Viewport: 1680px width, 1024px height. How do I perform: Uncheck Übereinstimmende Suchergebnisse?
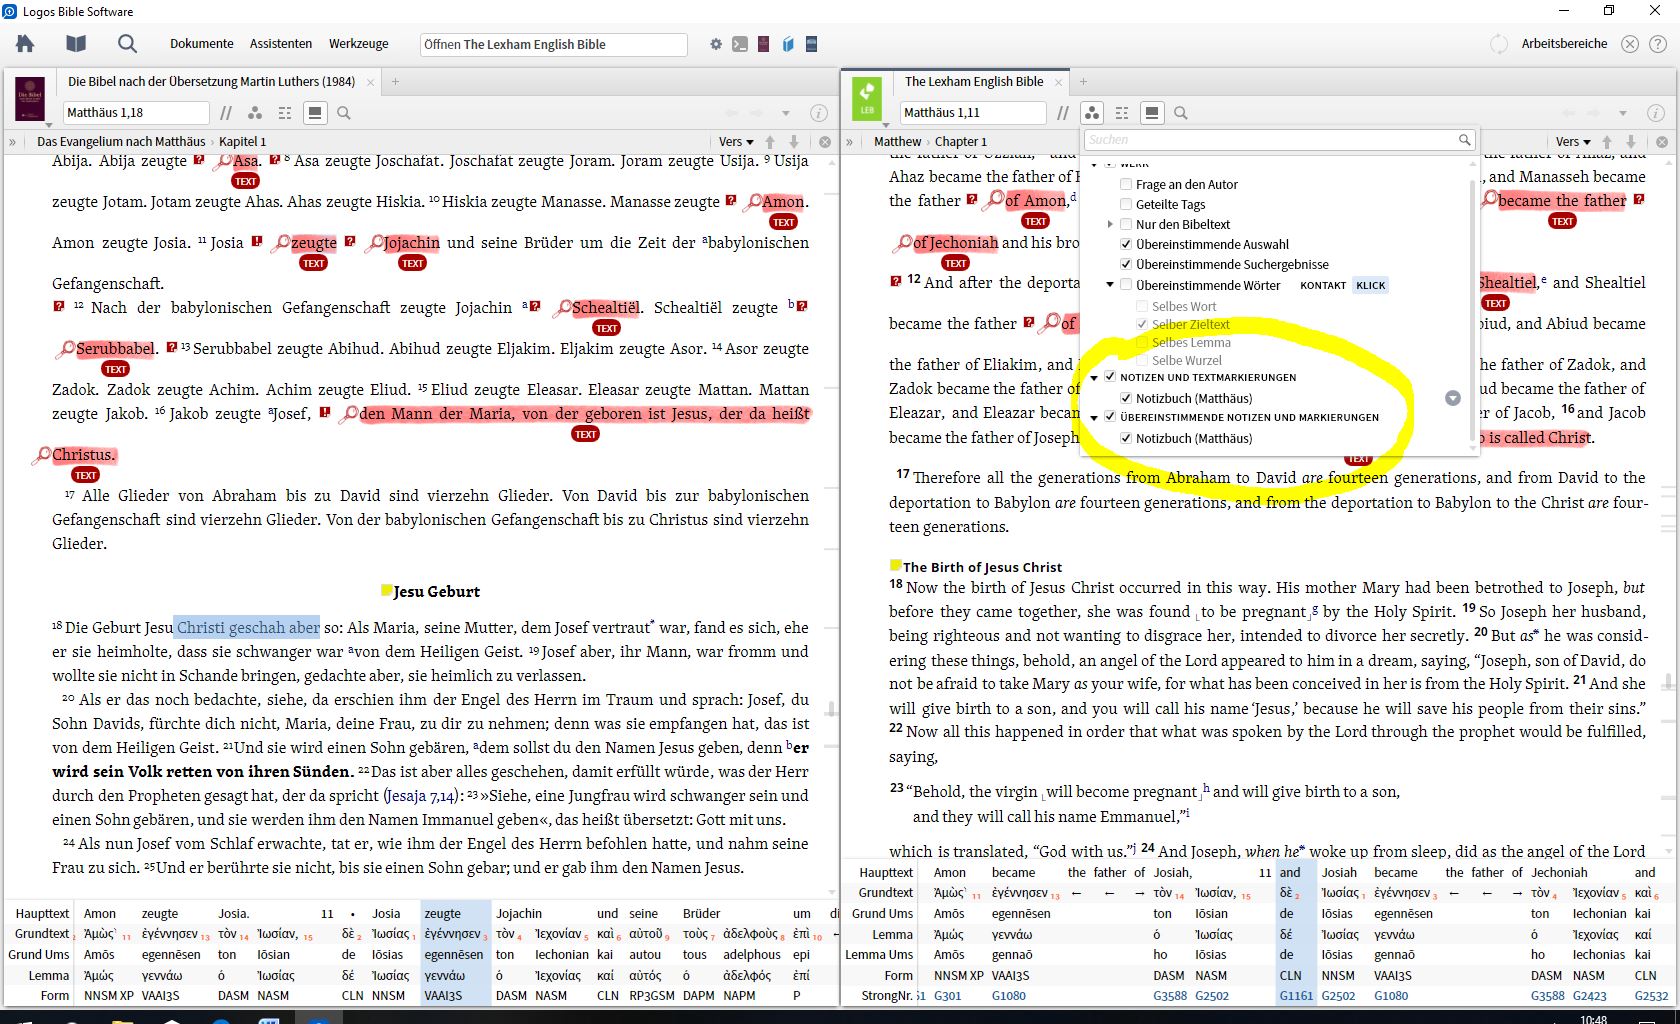[1127, 264]
